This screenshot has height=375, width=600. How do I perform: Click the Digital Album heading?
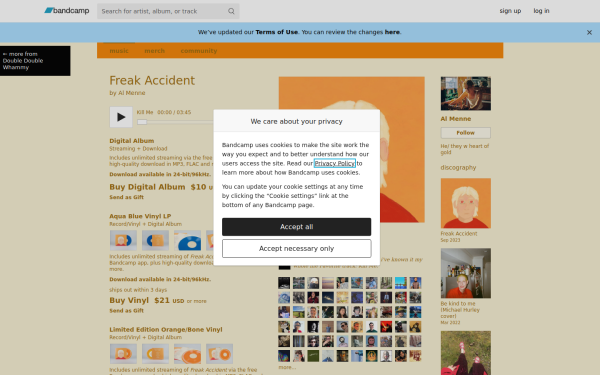[x=132, y=141]
